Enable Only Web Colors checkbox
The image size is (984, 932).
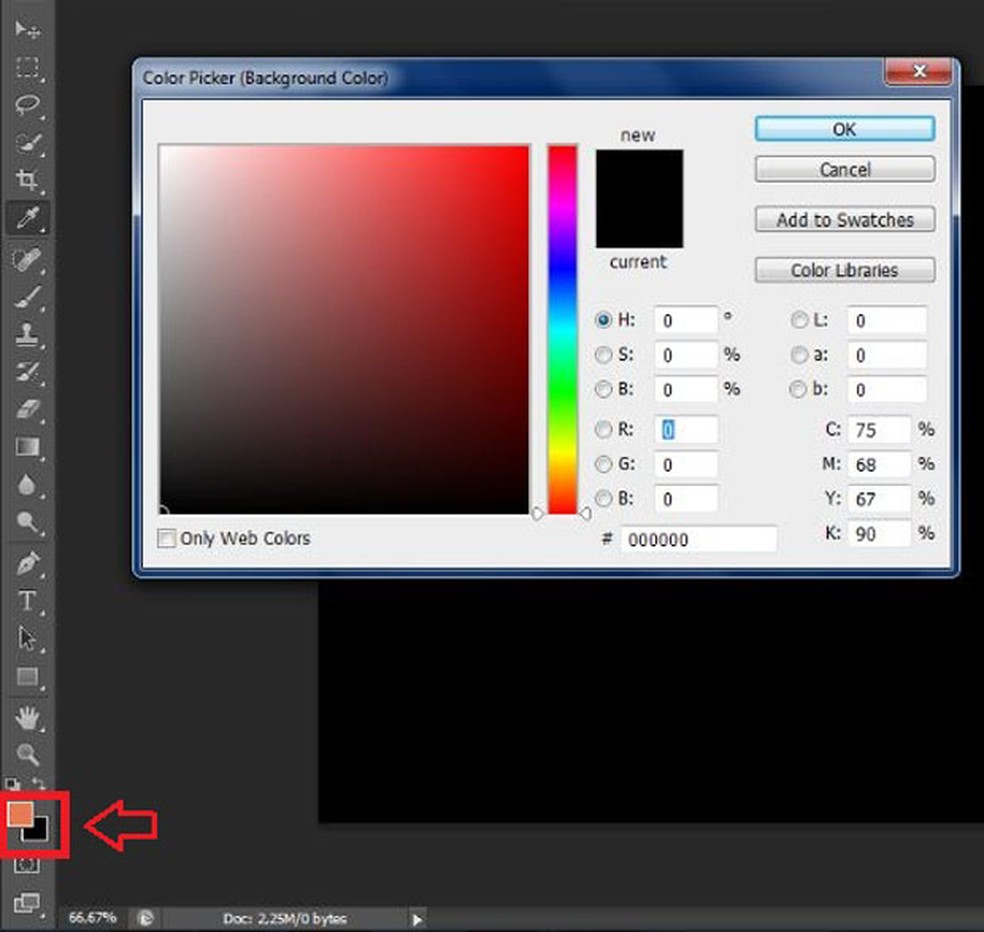[x=166, y=538]
